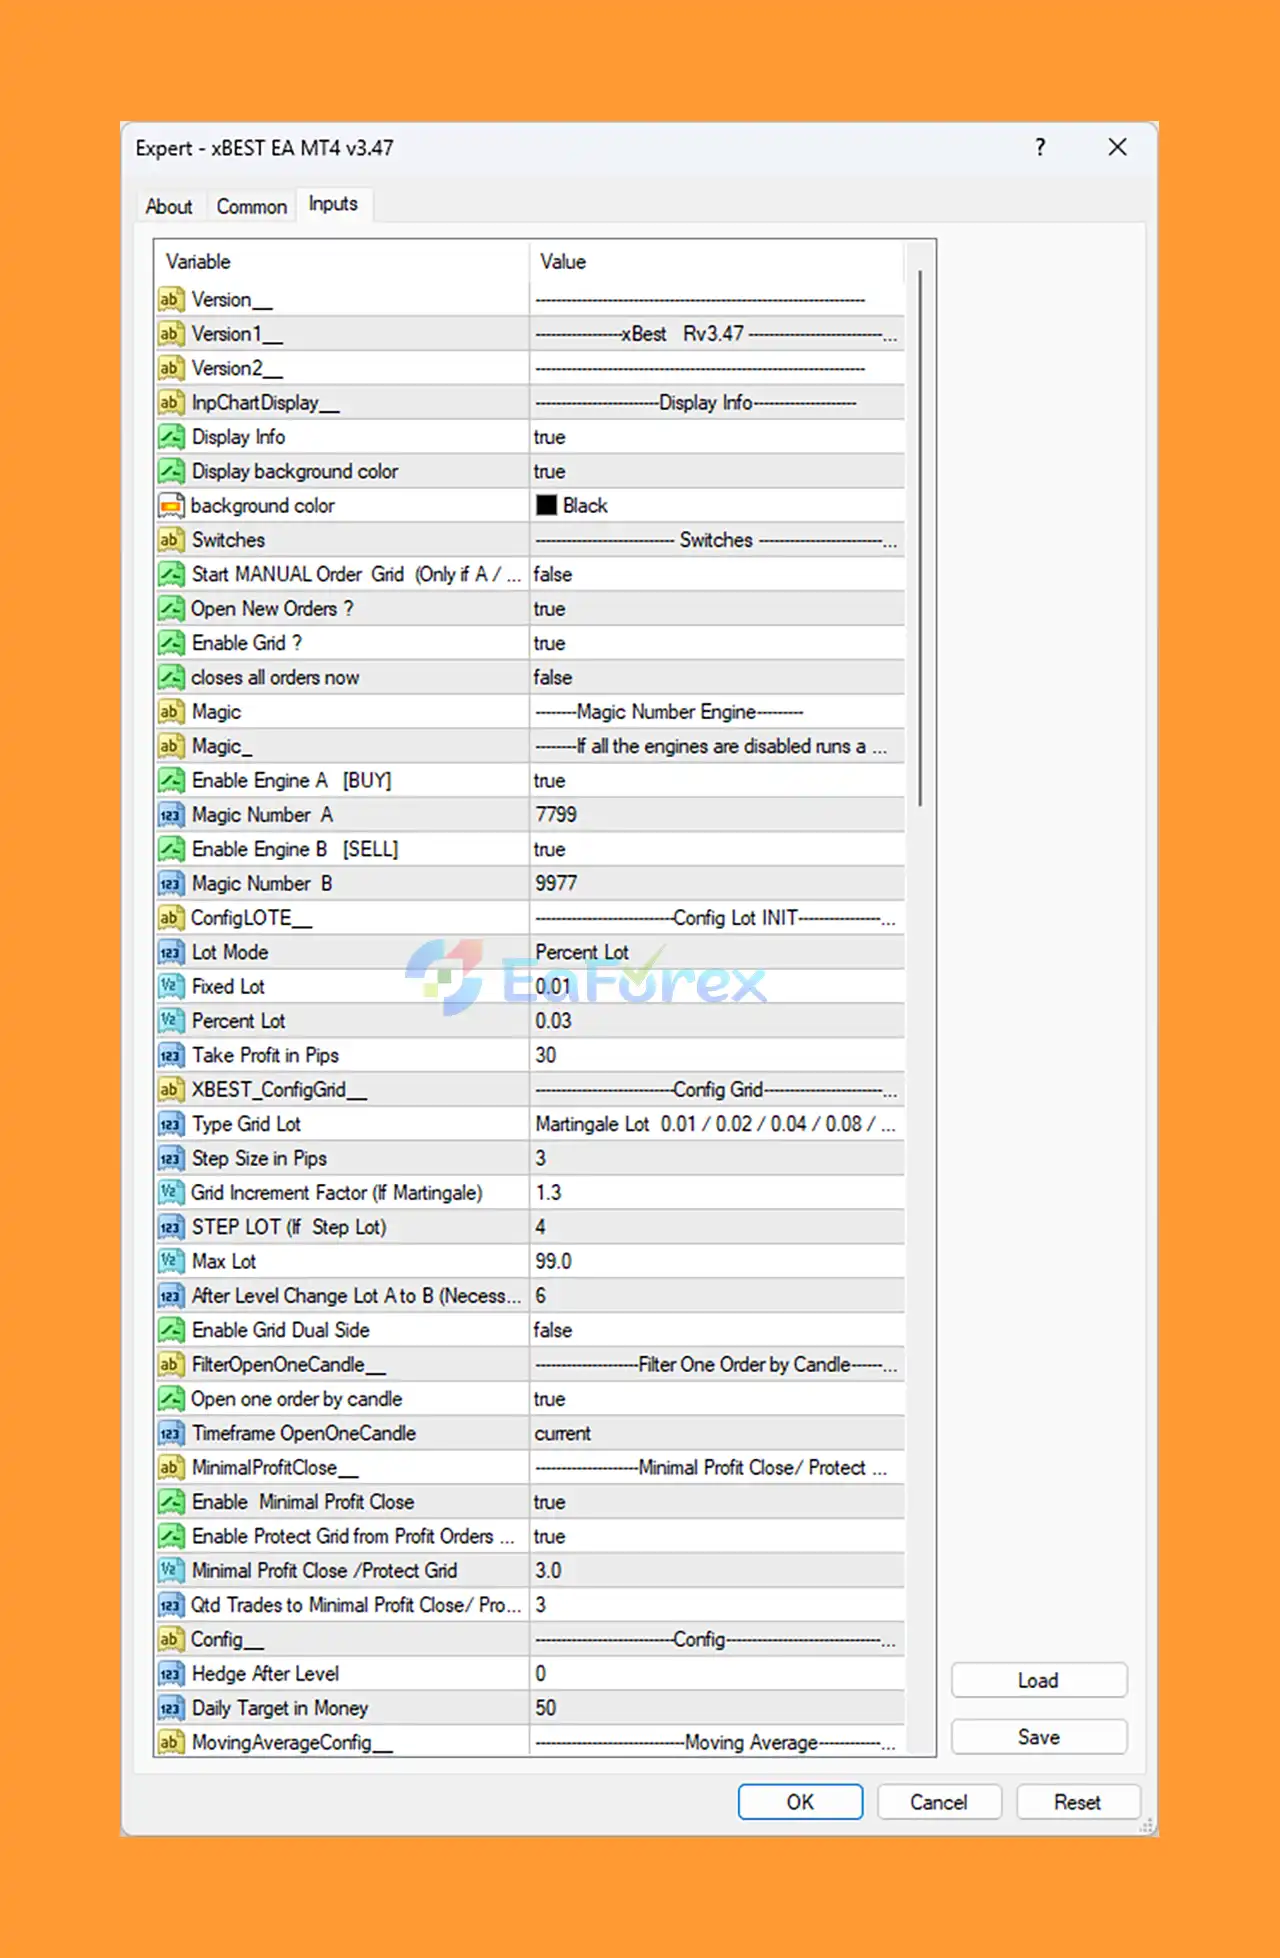
Task: Click the Value column header
Action: (x=717, y=262)
